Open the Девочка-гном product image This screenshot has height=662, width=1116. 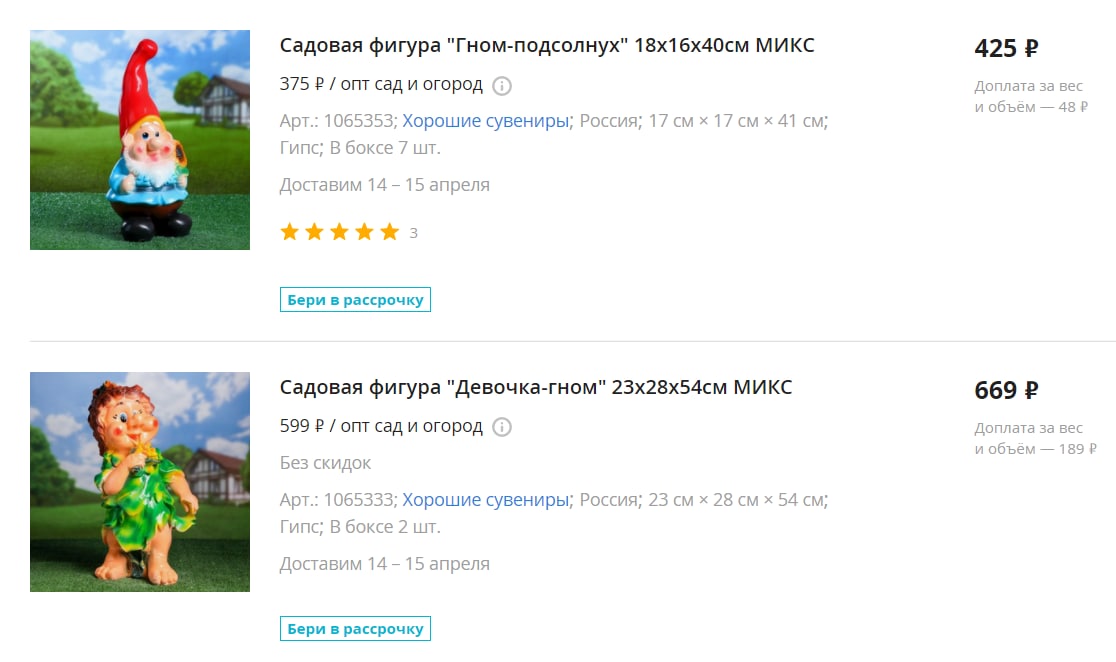coord(140,482)
